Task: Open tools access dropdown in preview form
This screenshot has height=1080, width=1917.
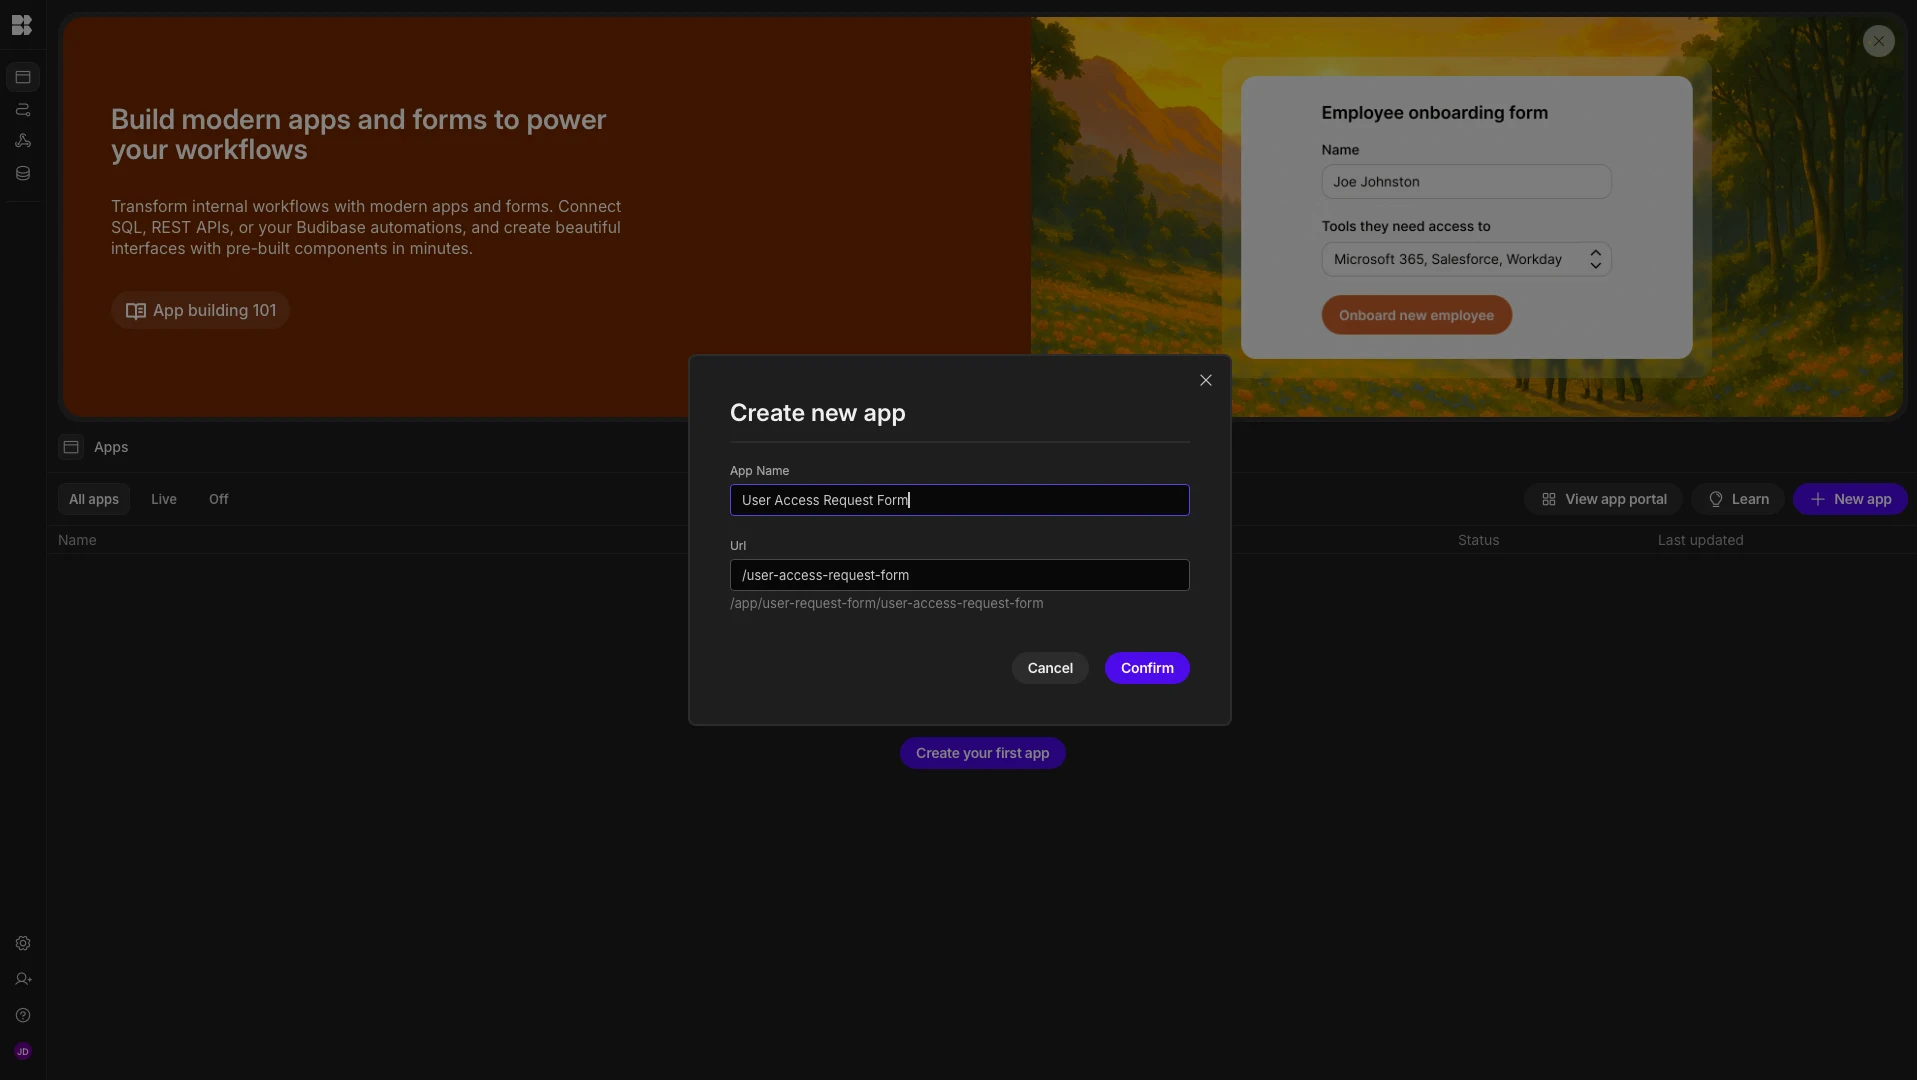Action: pos(1466,259)
